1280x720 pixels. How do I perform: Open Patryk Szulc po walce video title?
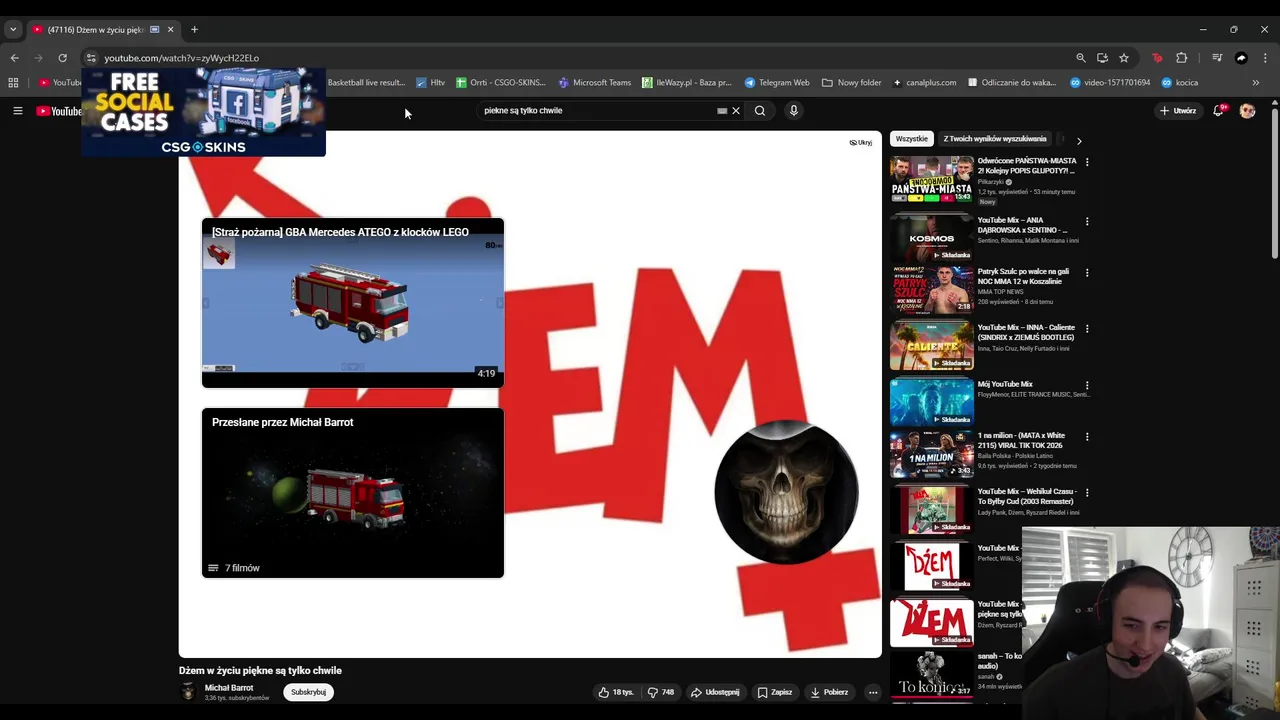click(1023, 276)
